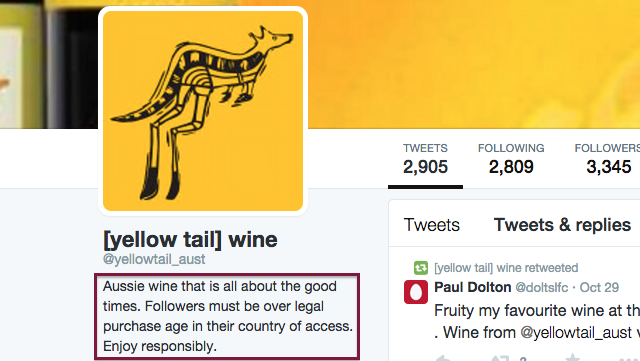
Task: Click the @yellowtail_aust handle under profile name
Action: 154,259
